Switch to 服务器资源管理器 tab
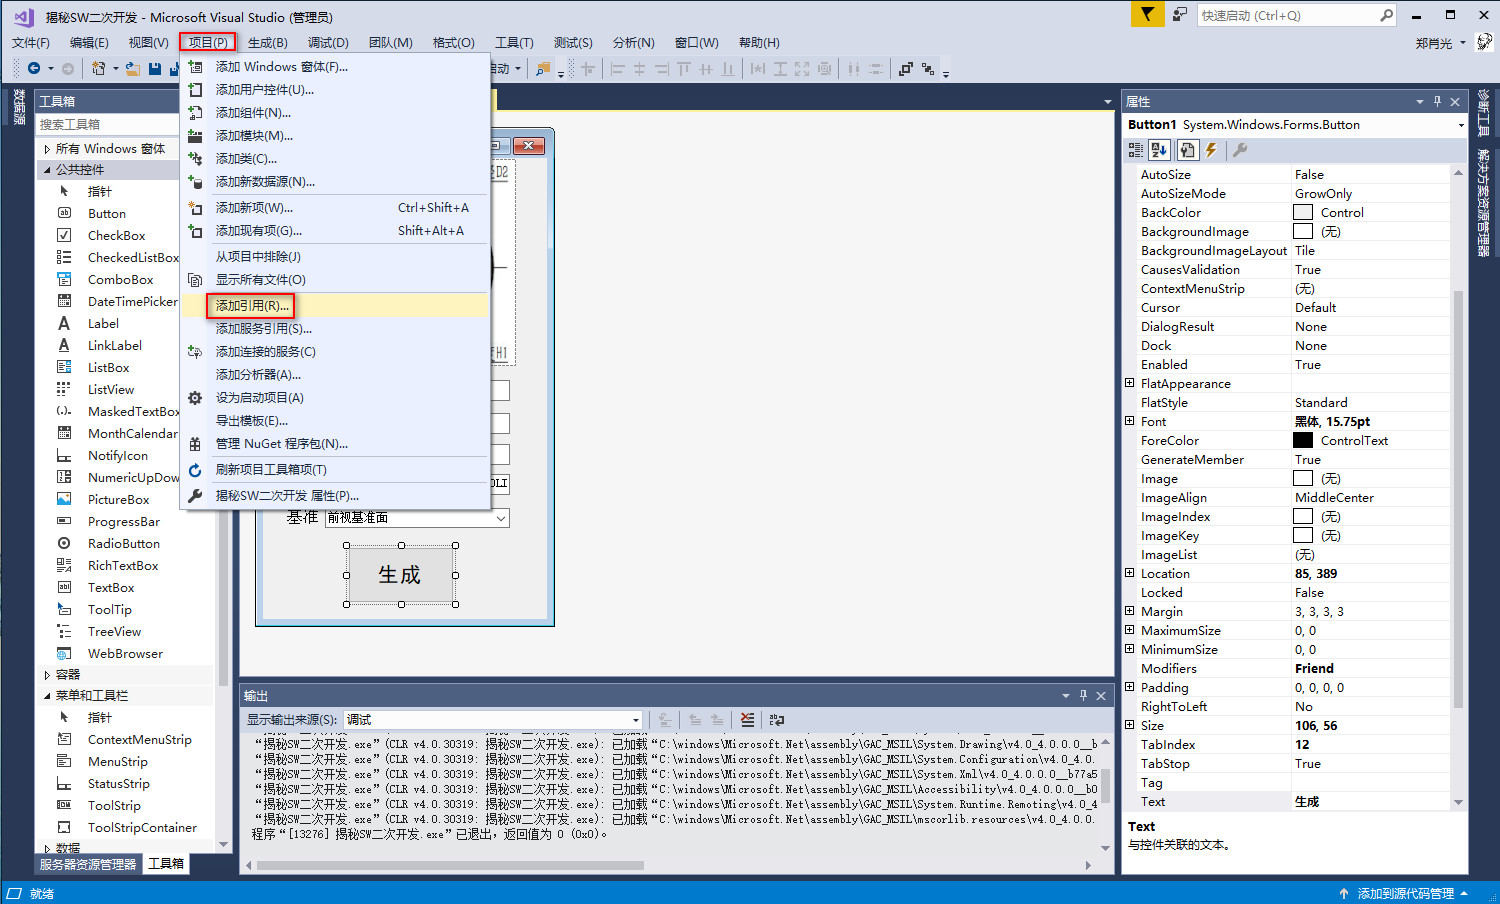Screen dimensions: 1500x904 [x=88, y=864]
